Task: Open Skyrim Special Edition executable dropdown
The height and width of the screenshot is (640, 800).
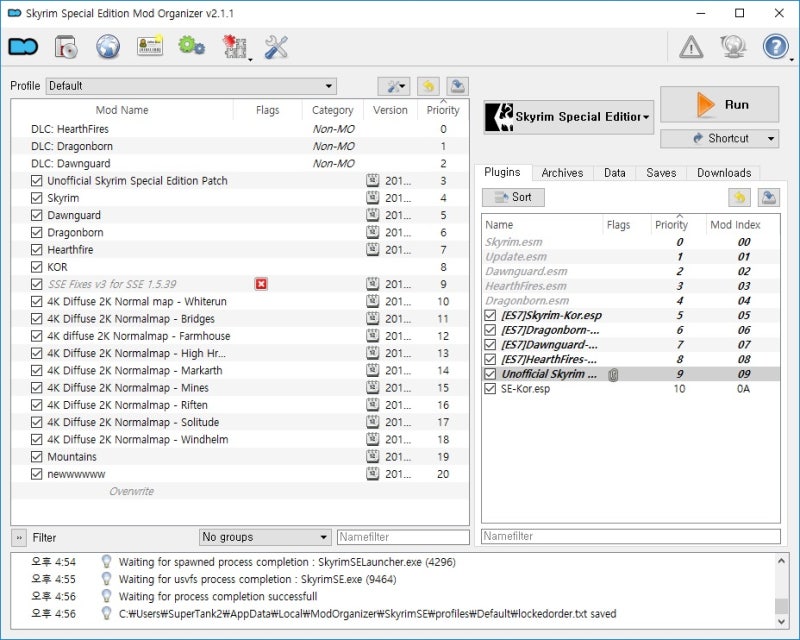Action: click(568, 117)
